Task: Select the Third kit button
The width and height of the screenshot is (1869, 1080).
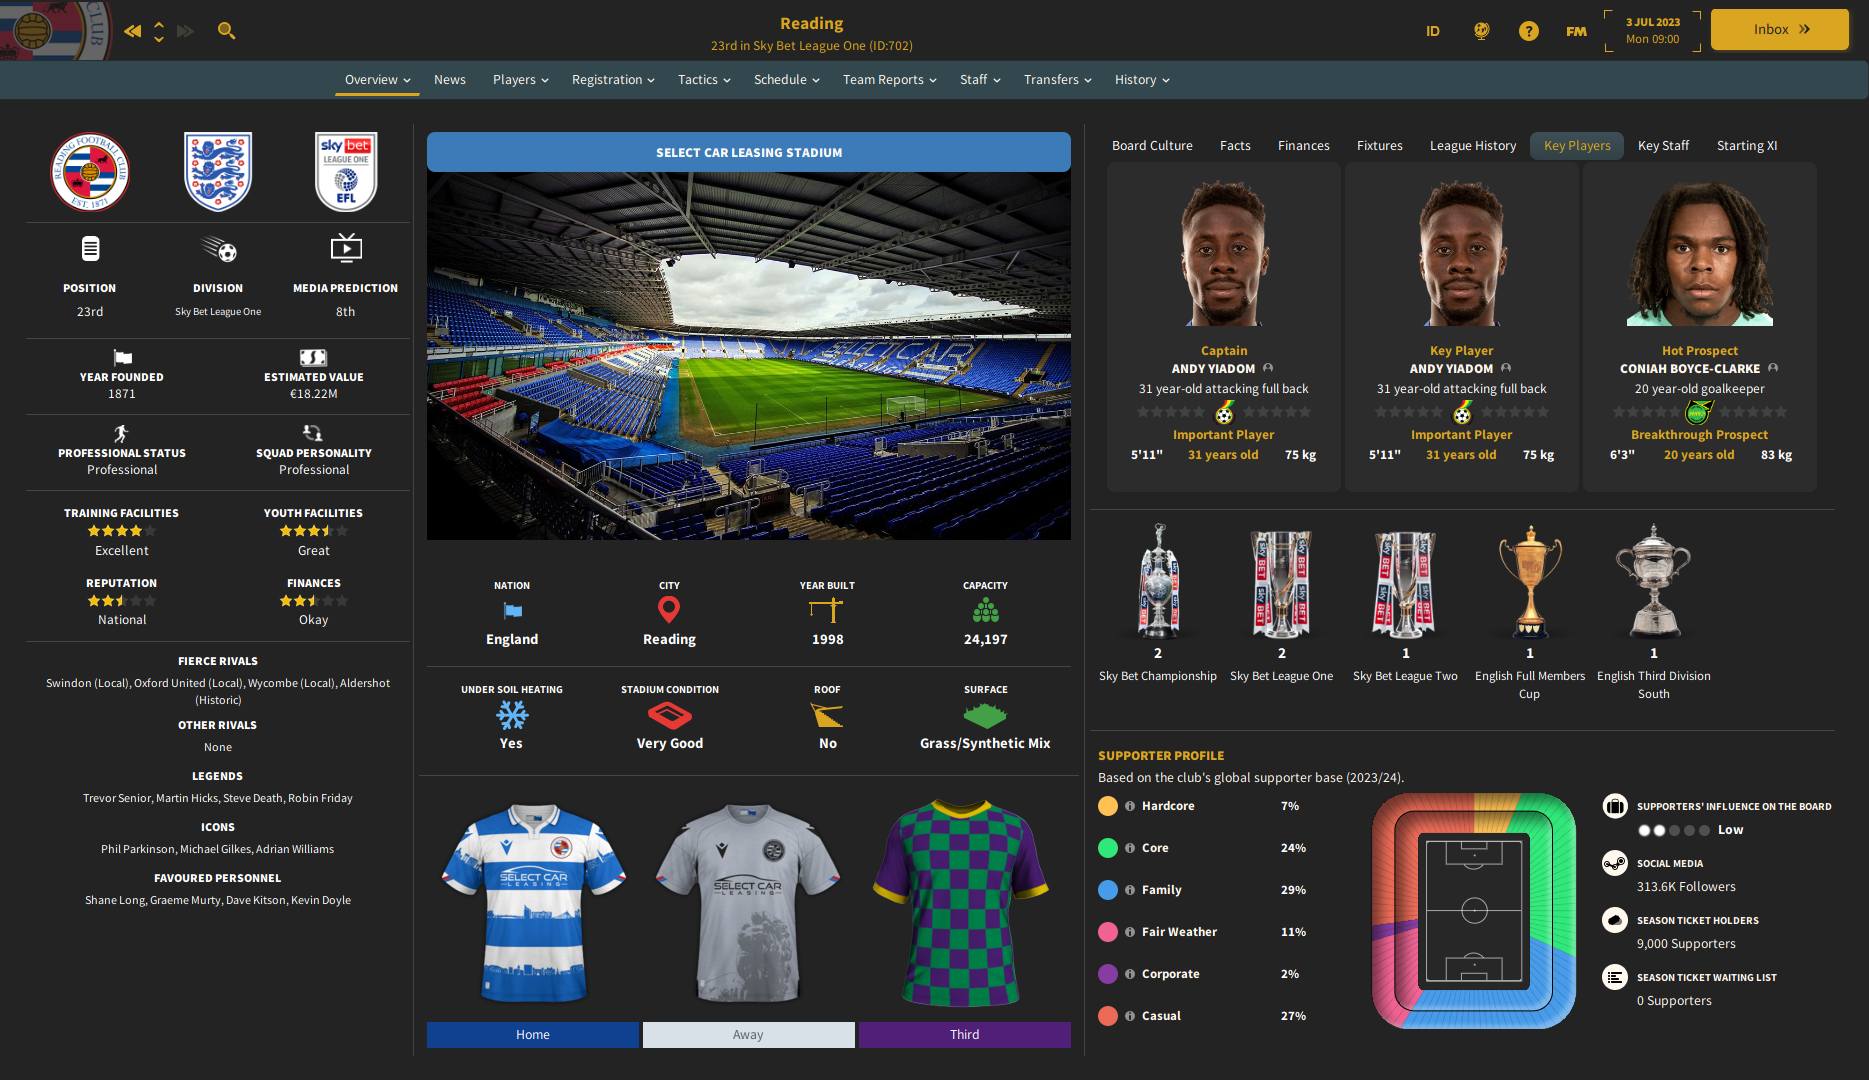Action: tap(965, 1035)
